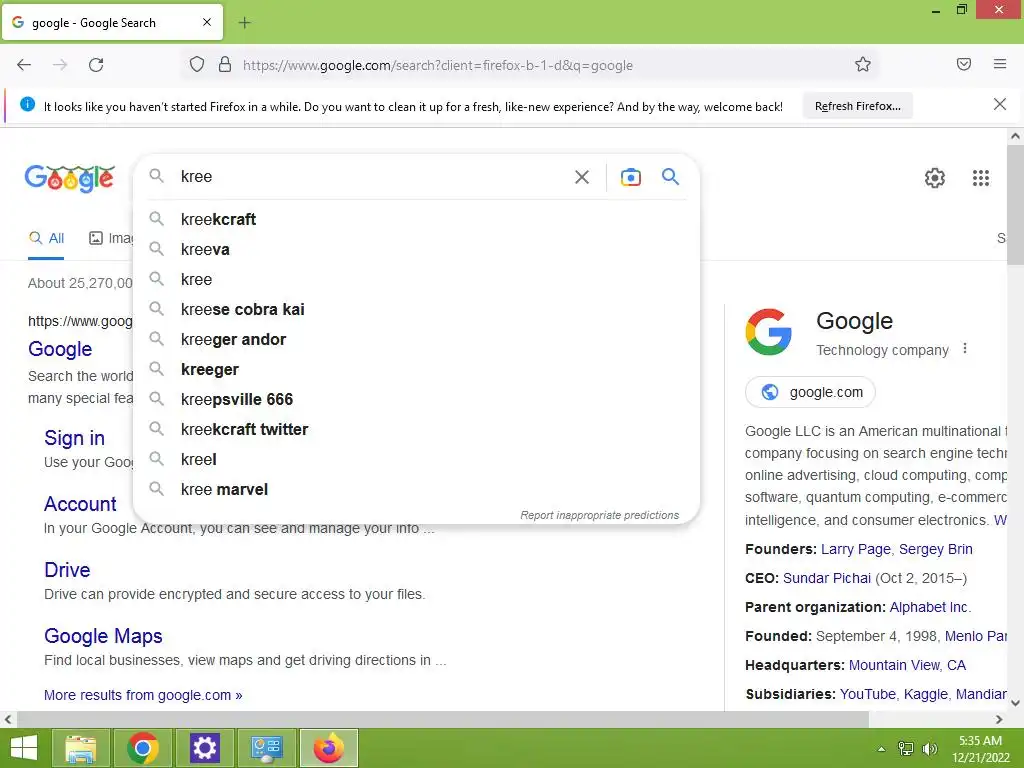The width and height of the screenshot is (1024, 768).
Task: Click Report inappropriate predictions
Action: tap(600, 515)
